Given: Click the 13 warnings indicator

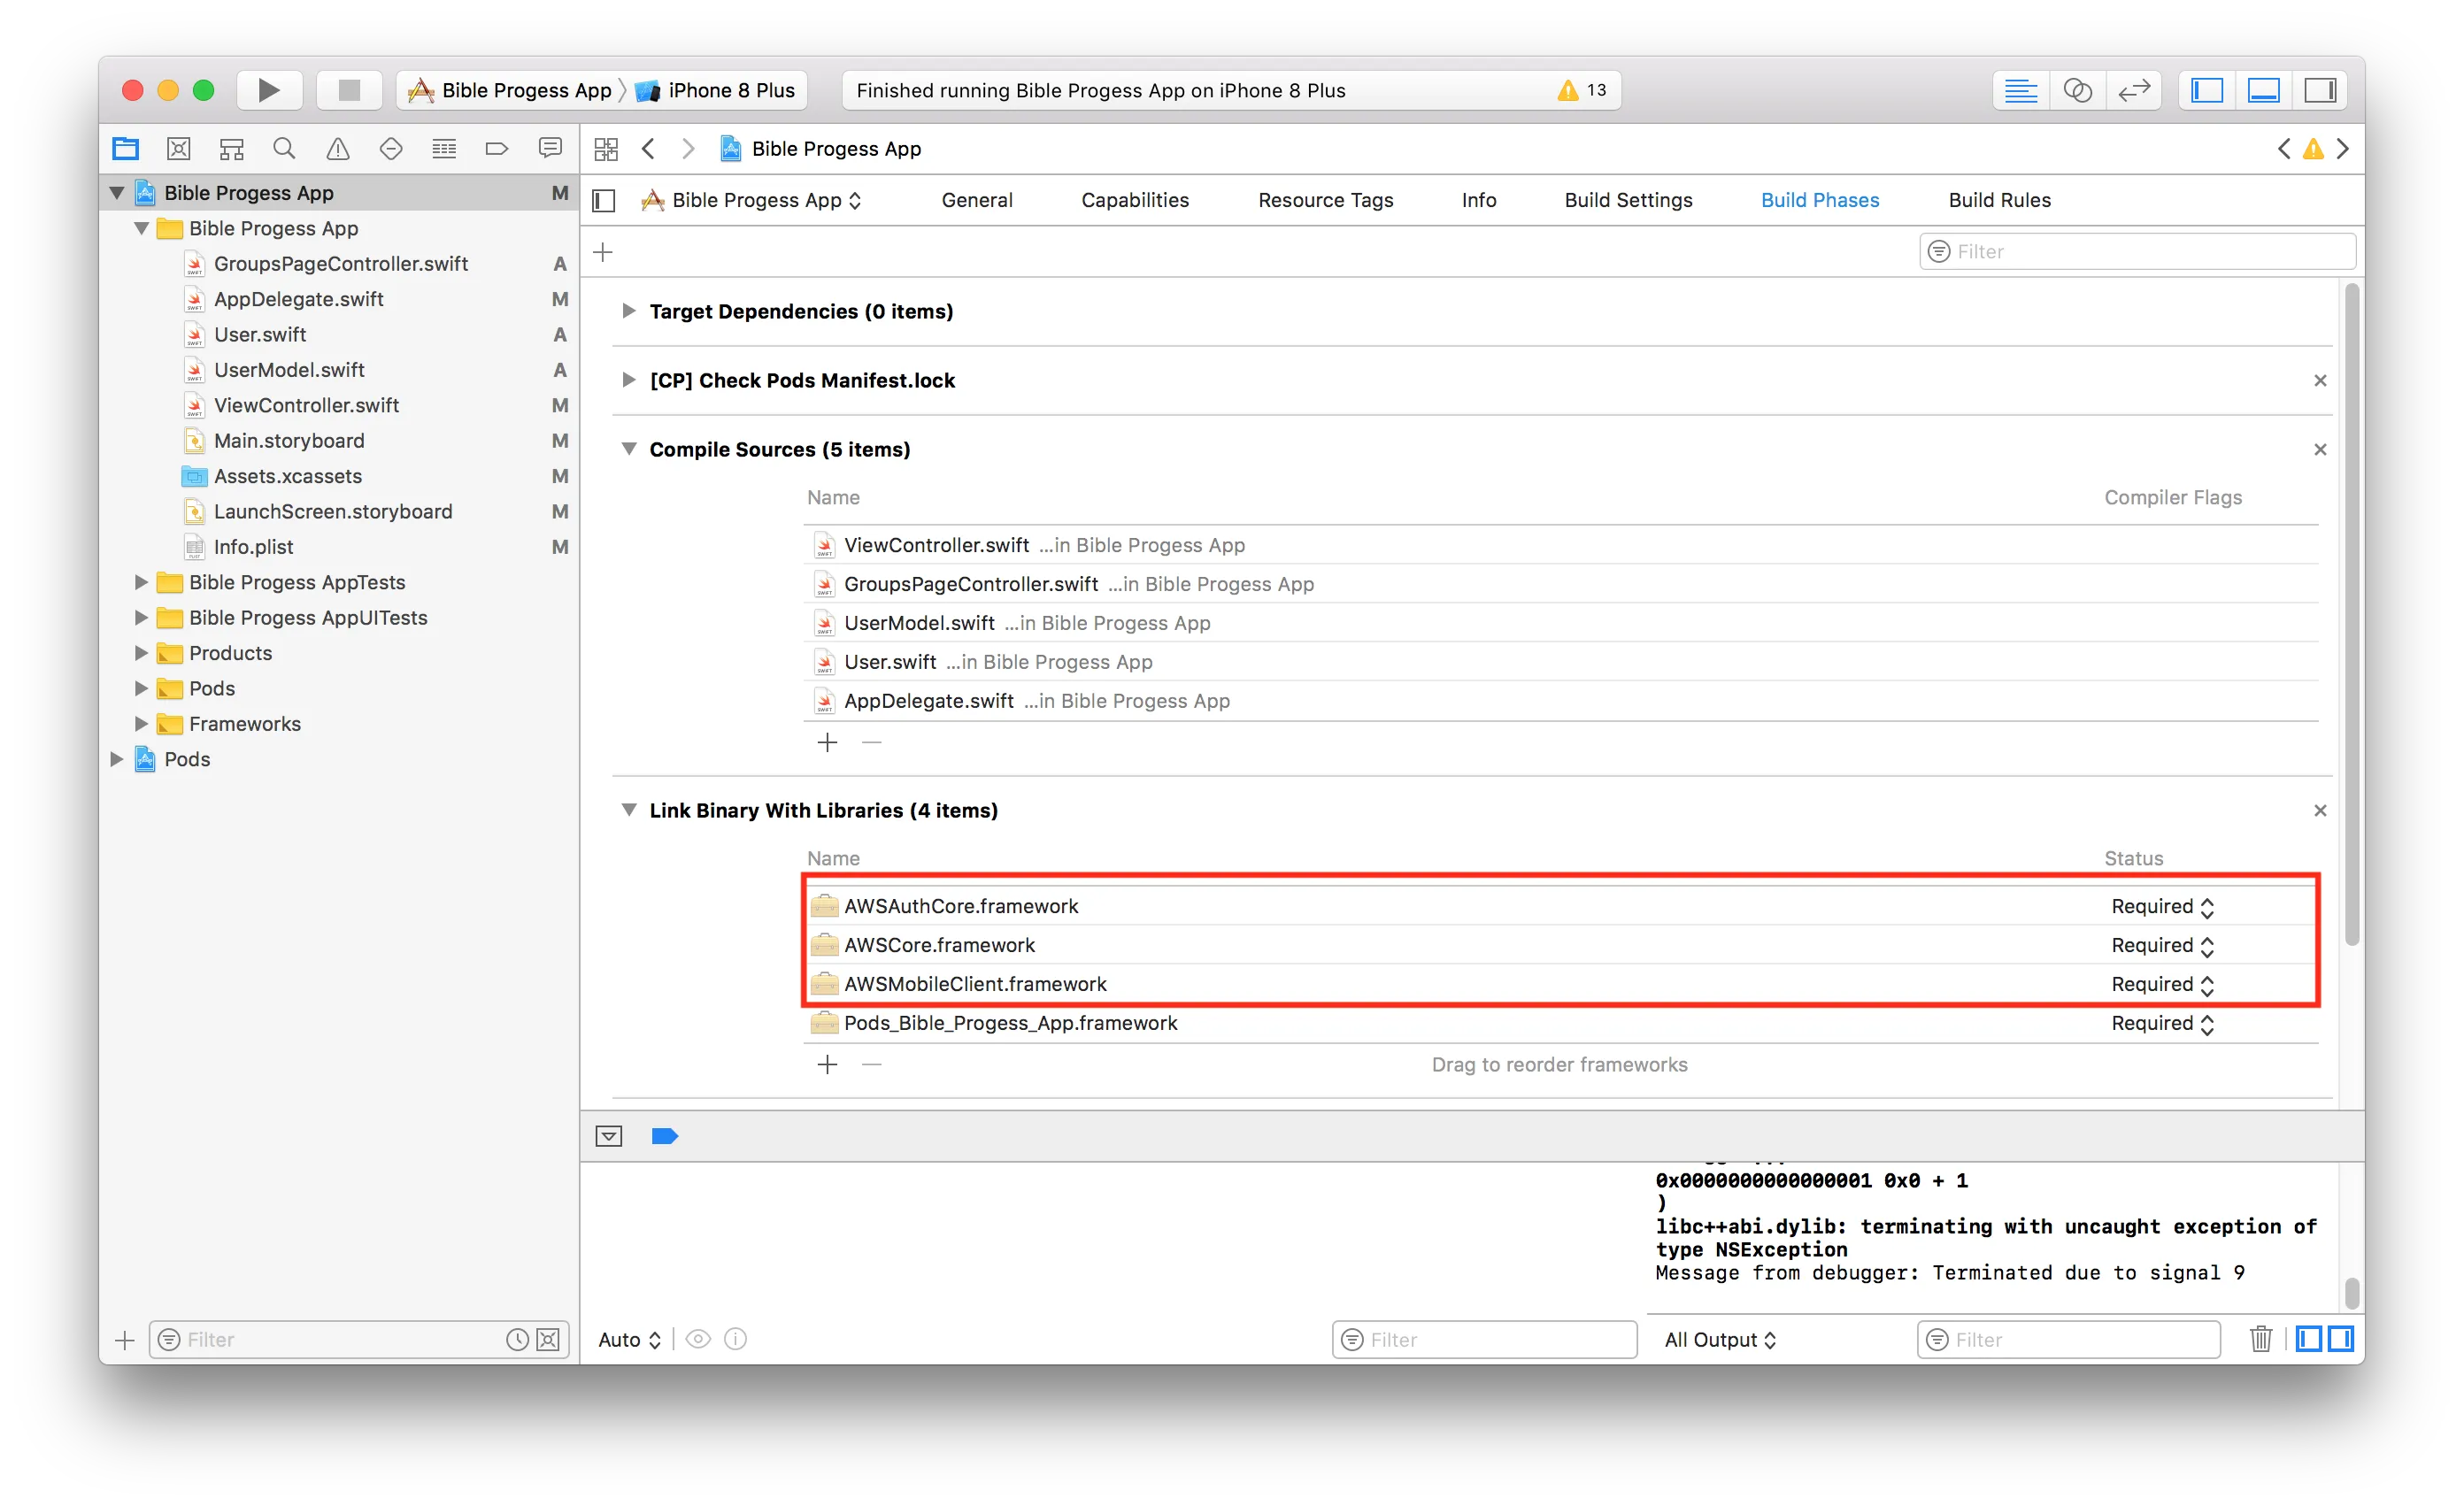Looking at the screenshot, I should (x=1582, y=90).
